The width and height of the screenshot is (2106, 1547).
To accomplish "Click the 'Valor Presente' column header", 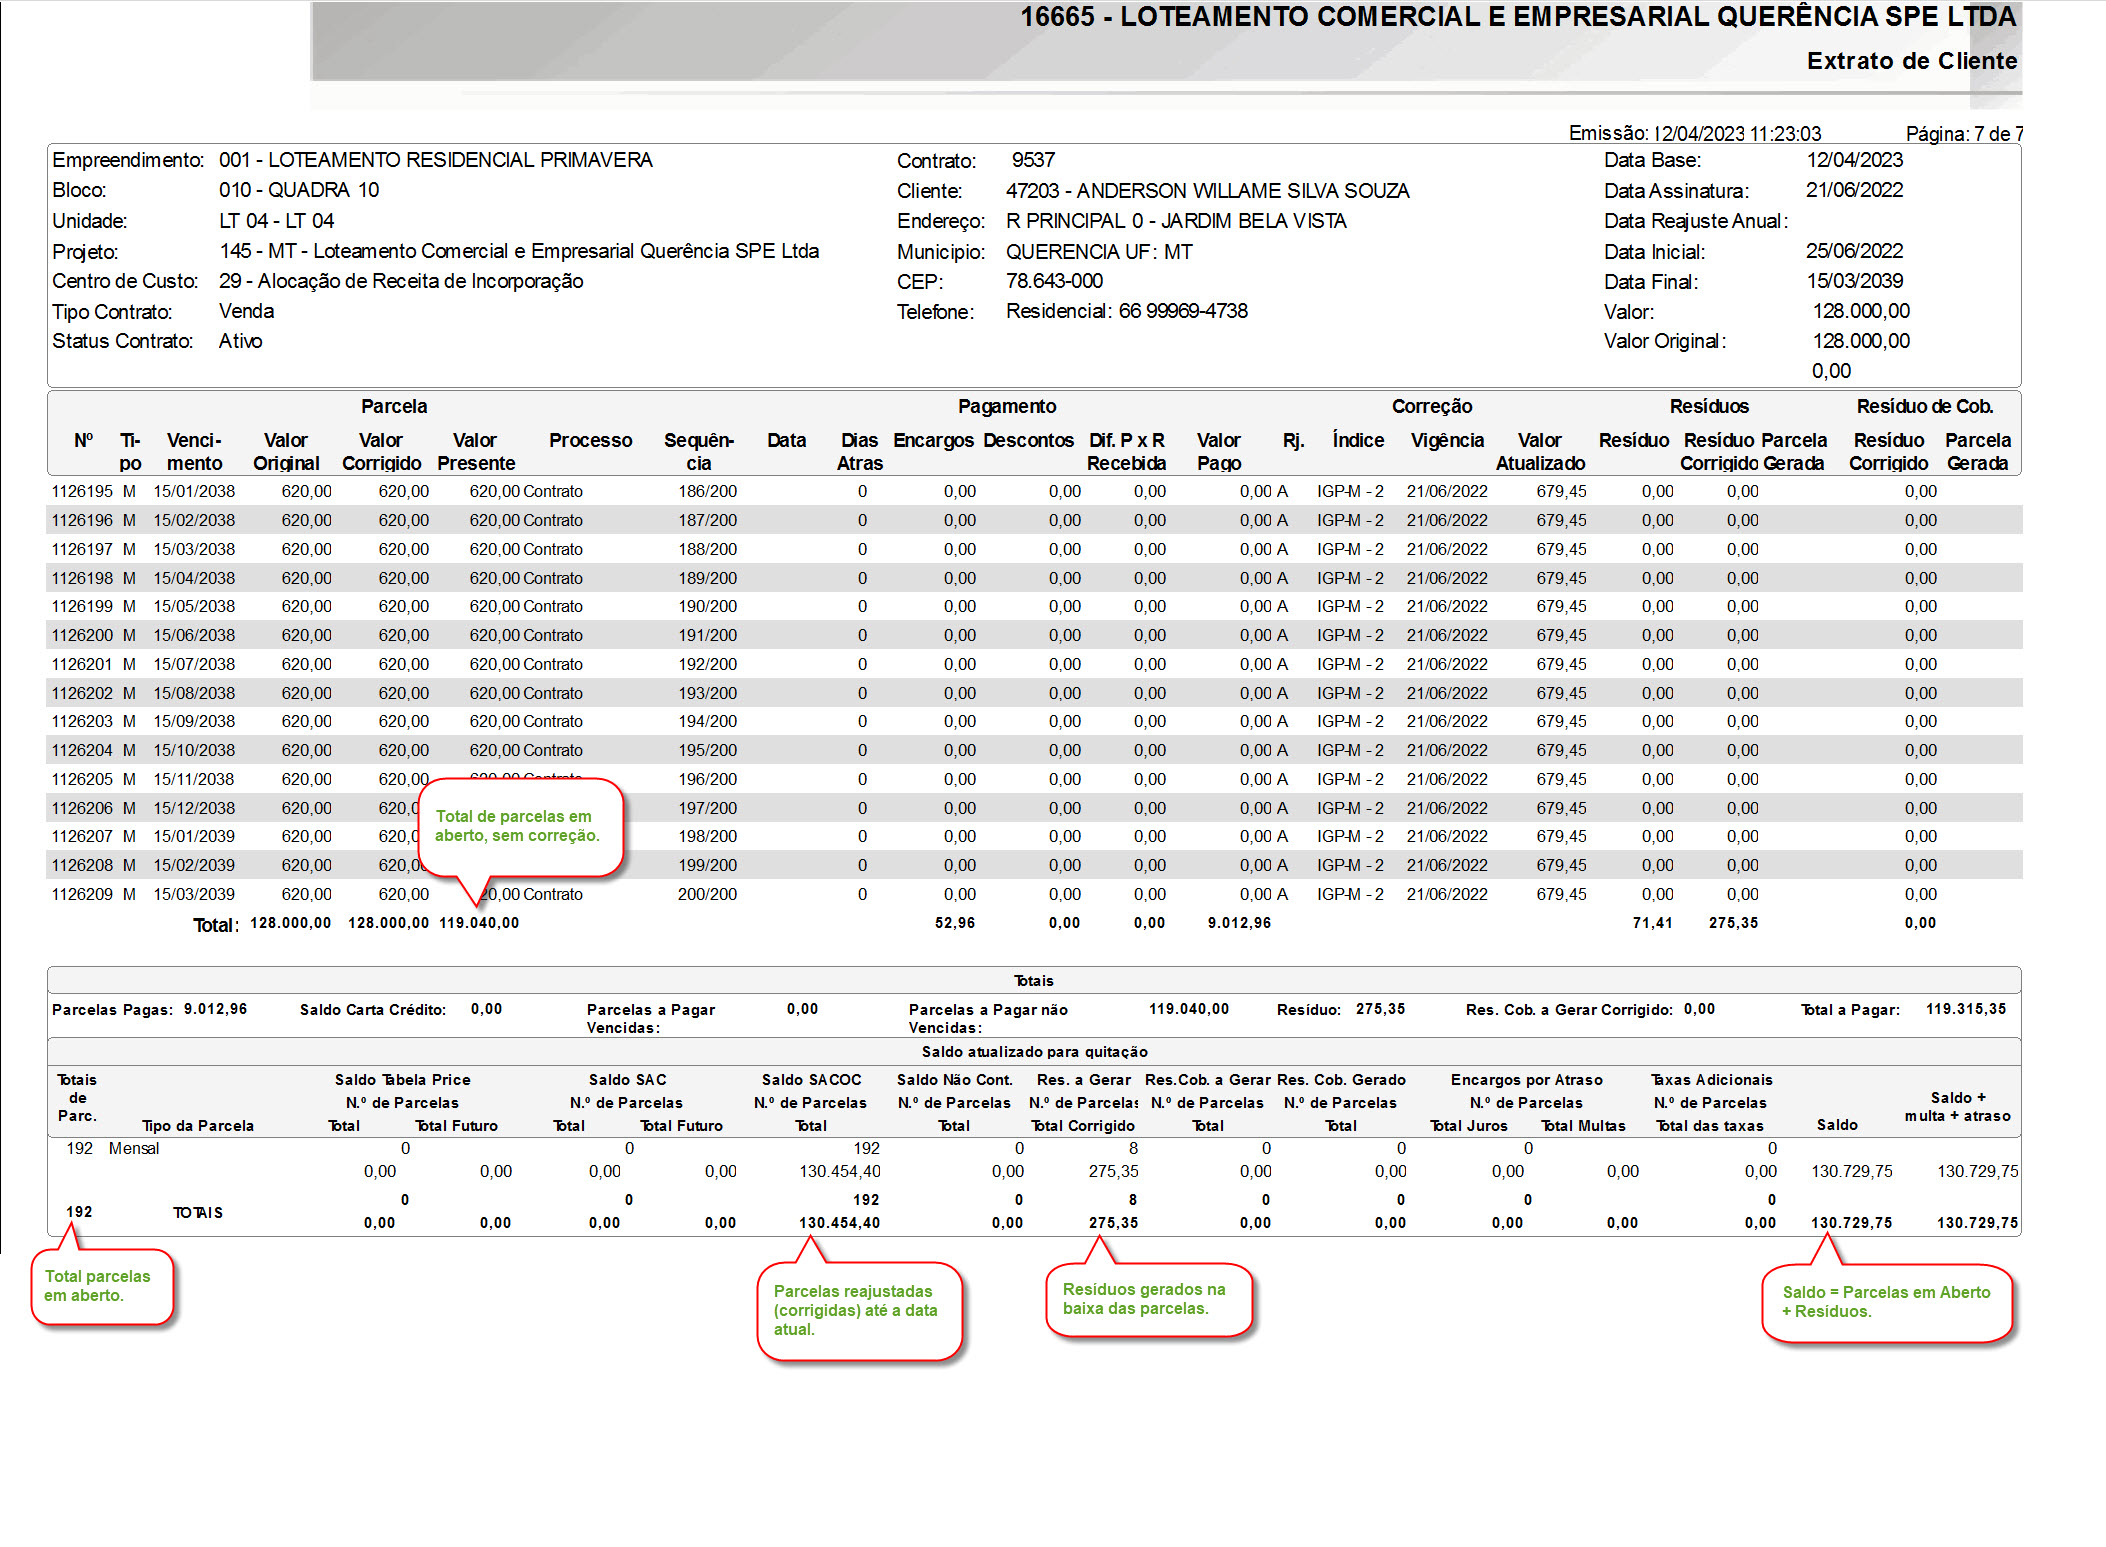I will click(x=475, y=451).
